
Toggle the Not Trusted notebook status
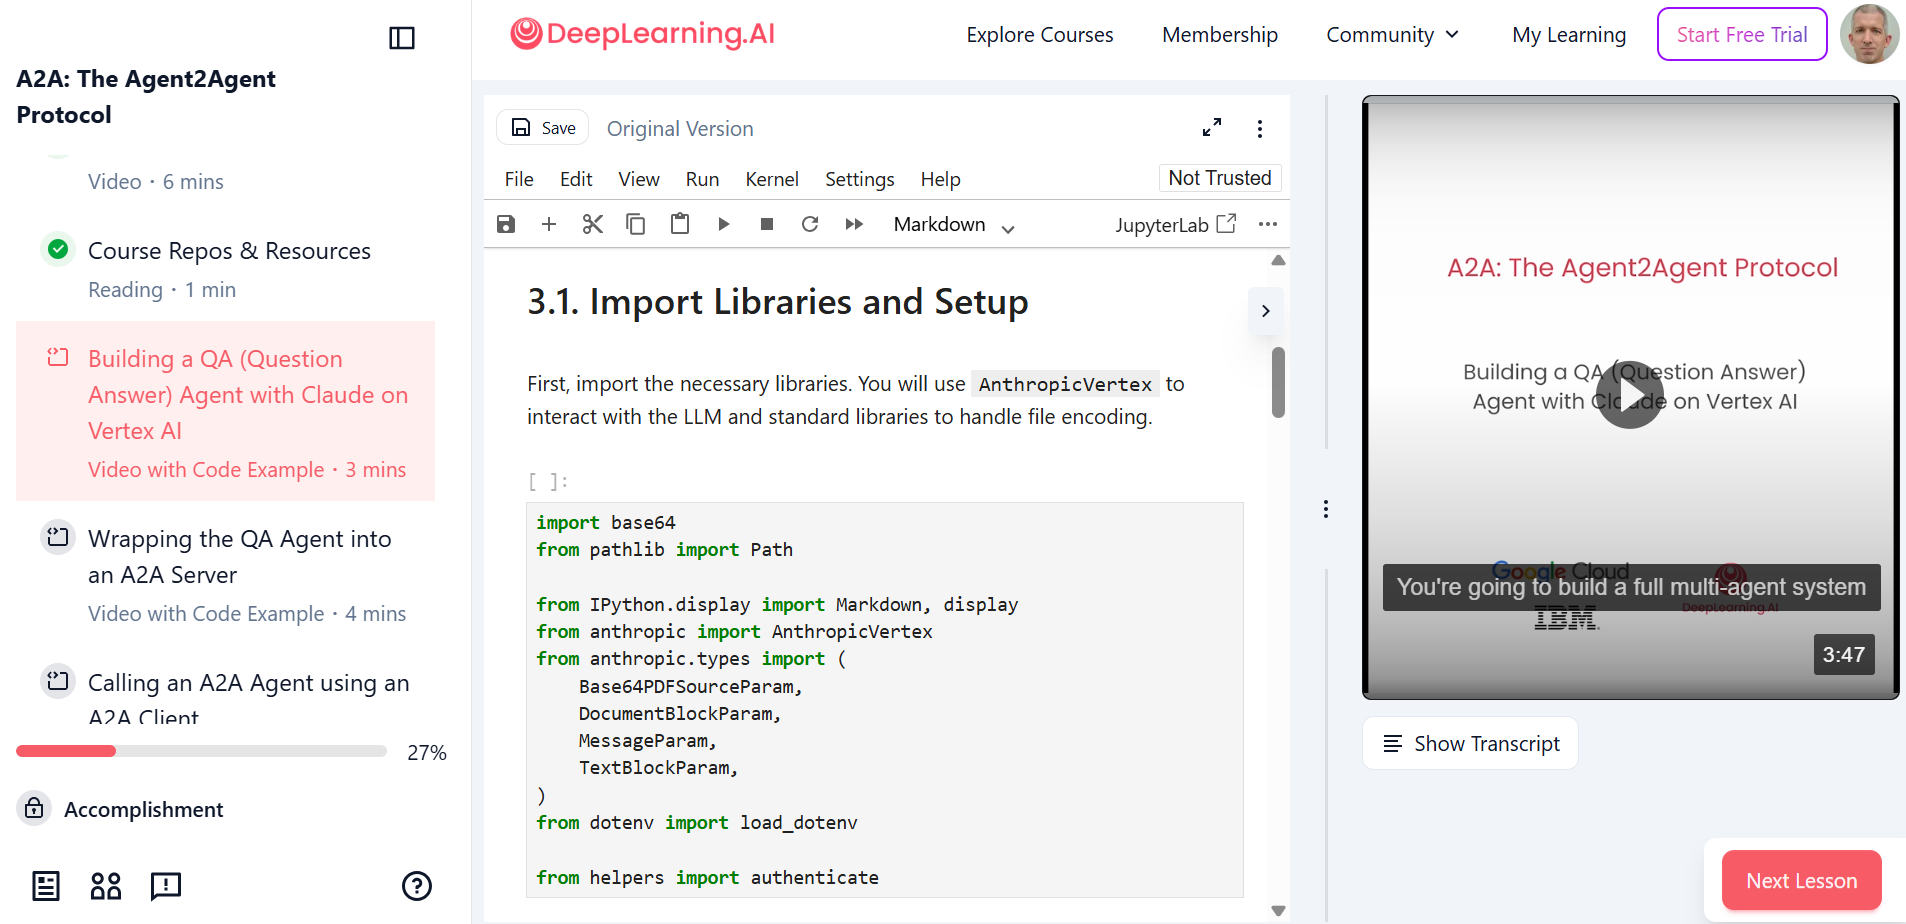[1219, 178]
